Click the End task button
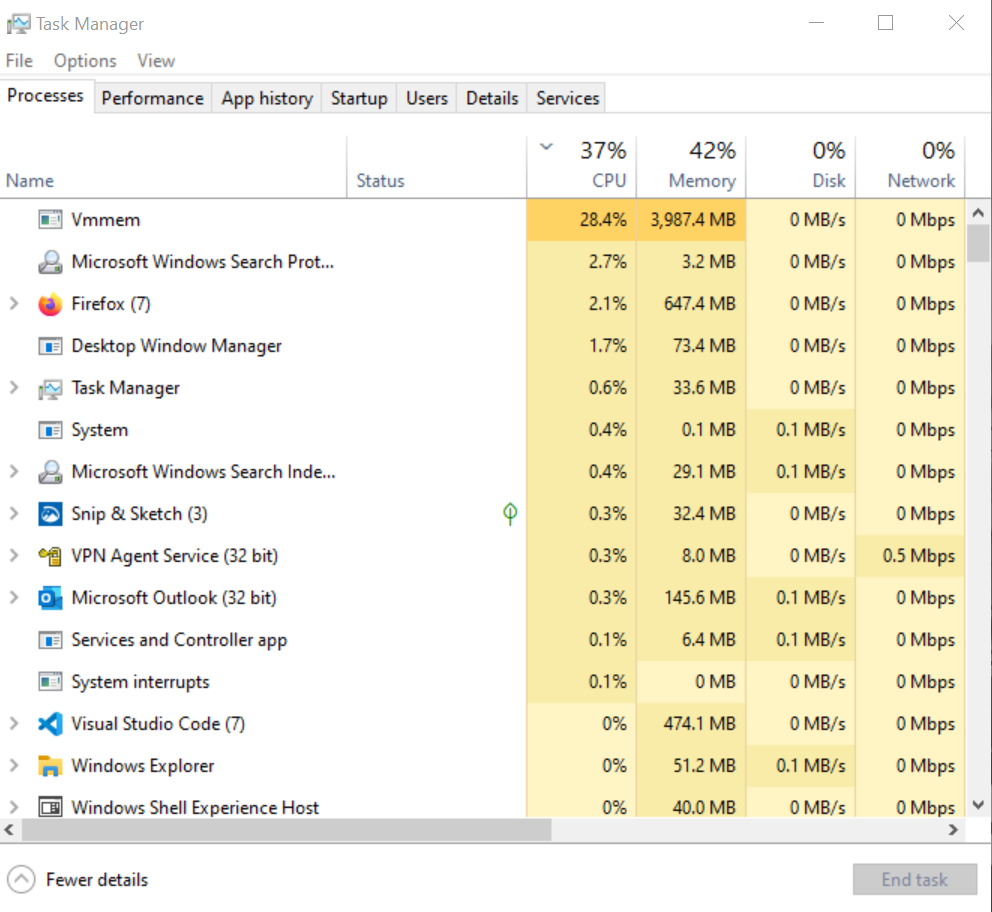992x912 pixels. click(914, 879)
